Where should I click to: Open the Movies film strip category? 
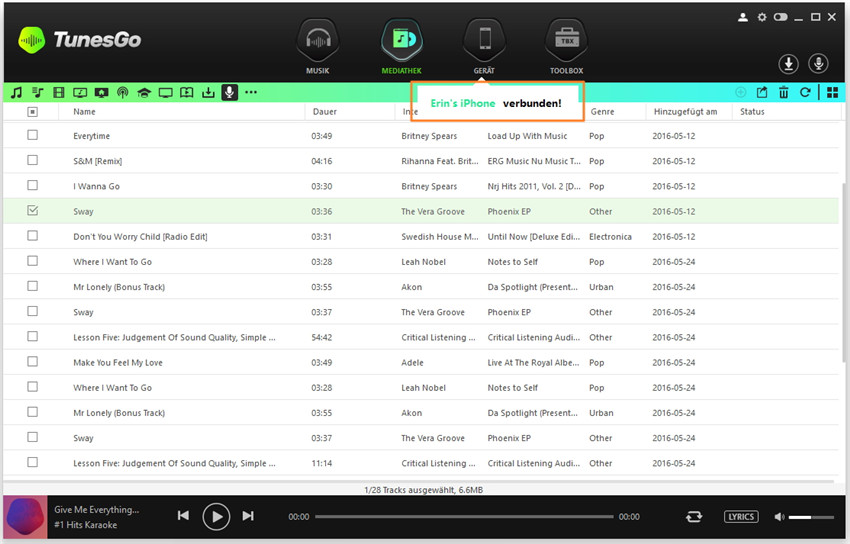59,93
